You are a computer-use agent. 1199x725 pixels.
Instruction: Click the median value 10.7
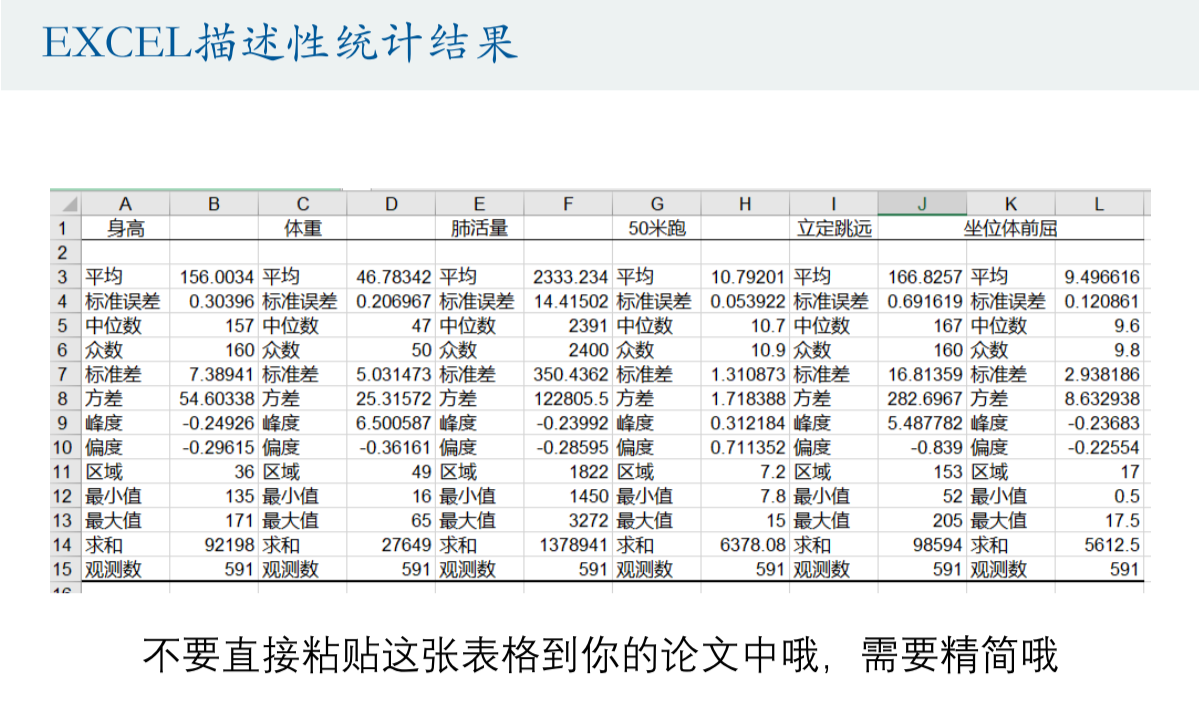768,326
